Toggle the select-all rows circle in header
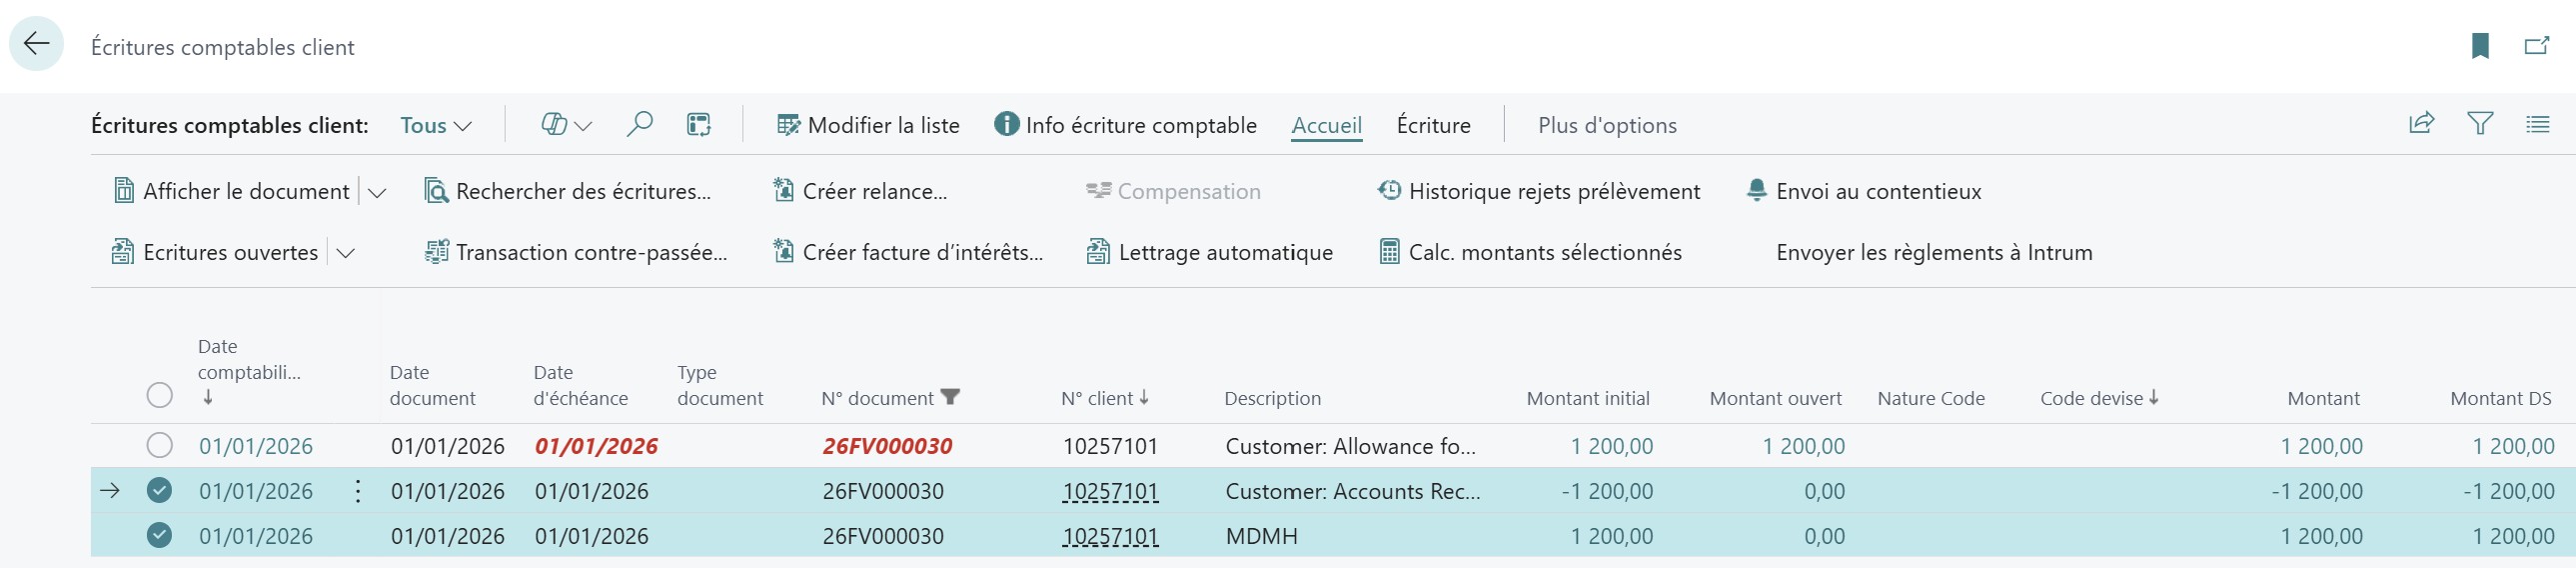 pyautogui.click(x=160, y=395)
